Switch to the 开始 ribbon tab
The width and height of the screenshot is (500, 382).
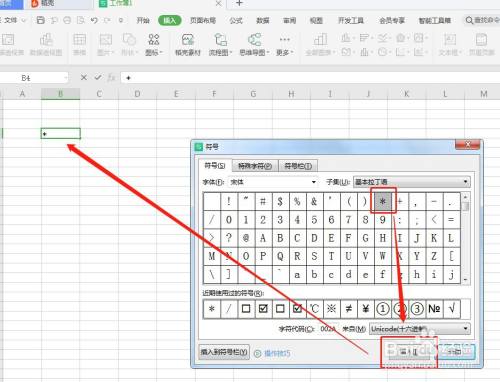pos(143,20)
